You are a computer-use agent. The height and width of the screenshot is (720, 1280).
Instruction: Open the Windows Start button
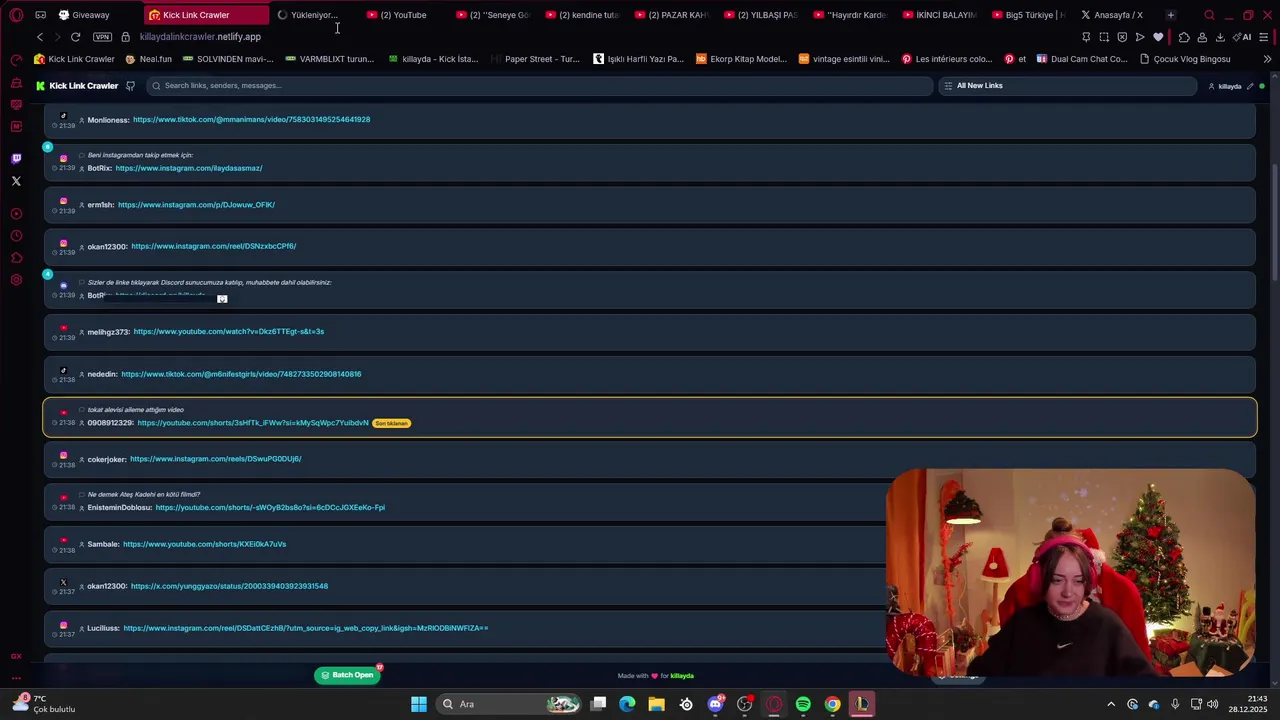tap(419, 704)
